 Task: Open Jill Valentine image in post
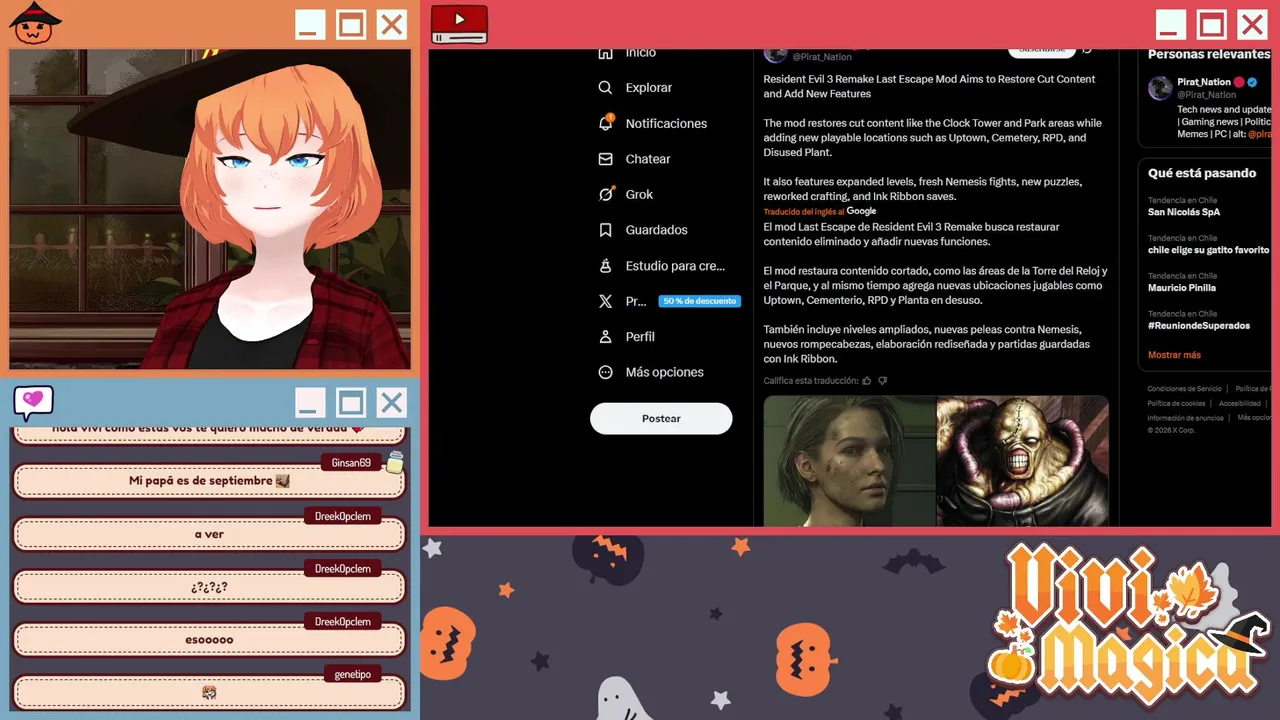(850, 460)
